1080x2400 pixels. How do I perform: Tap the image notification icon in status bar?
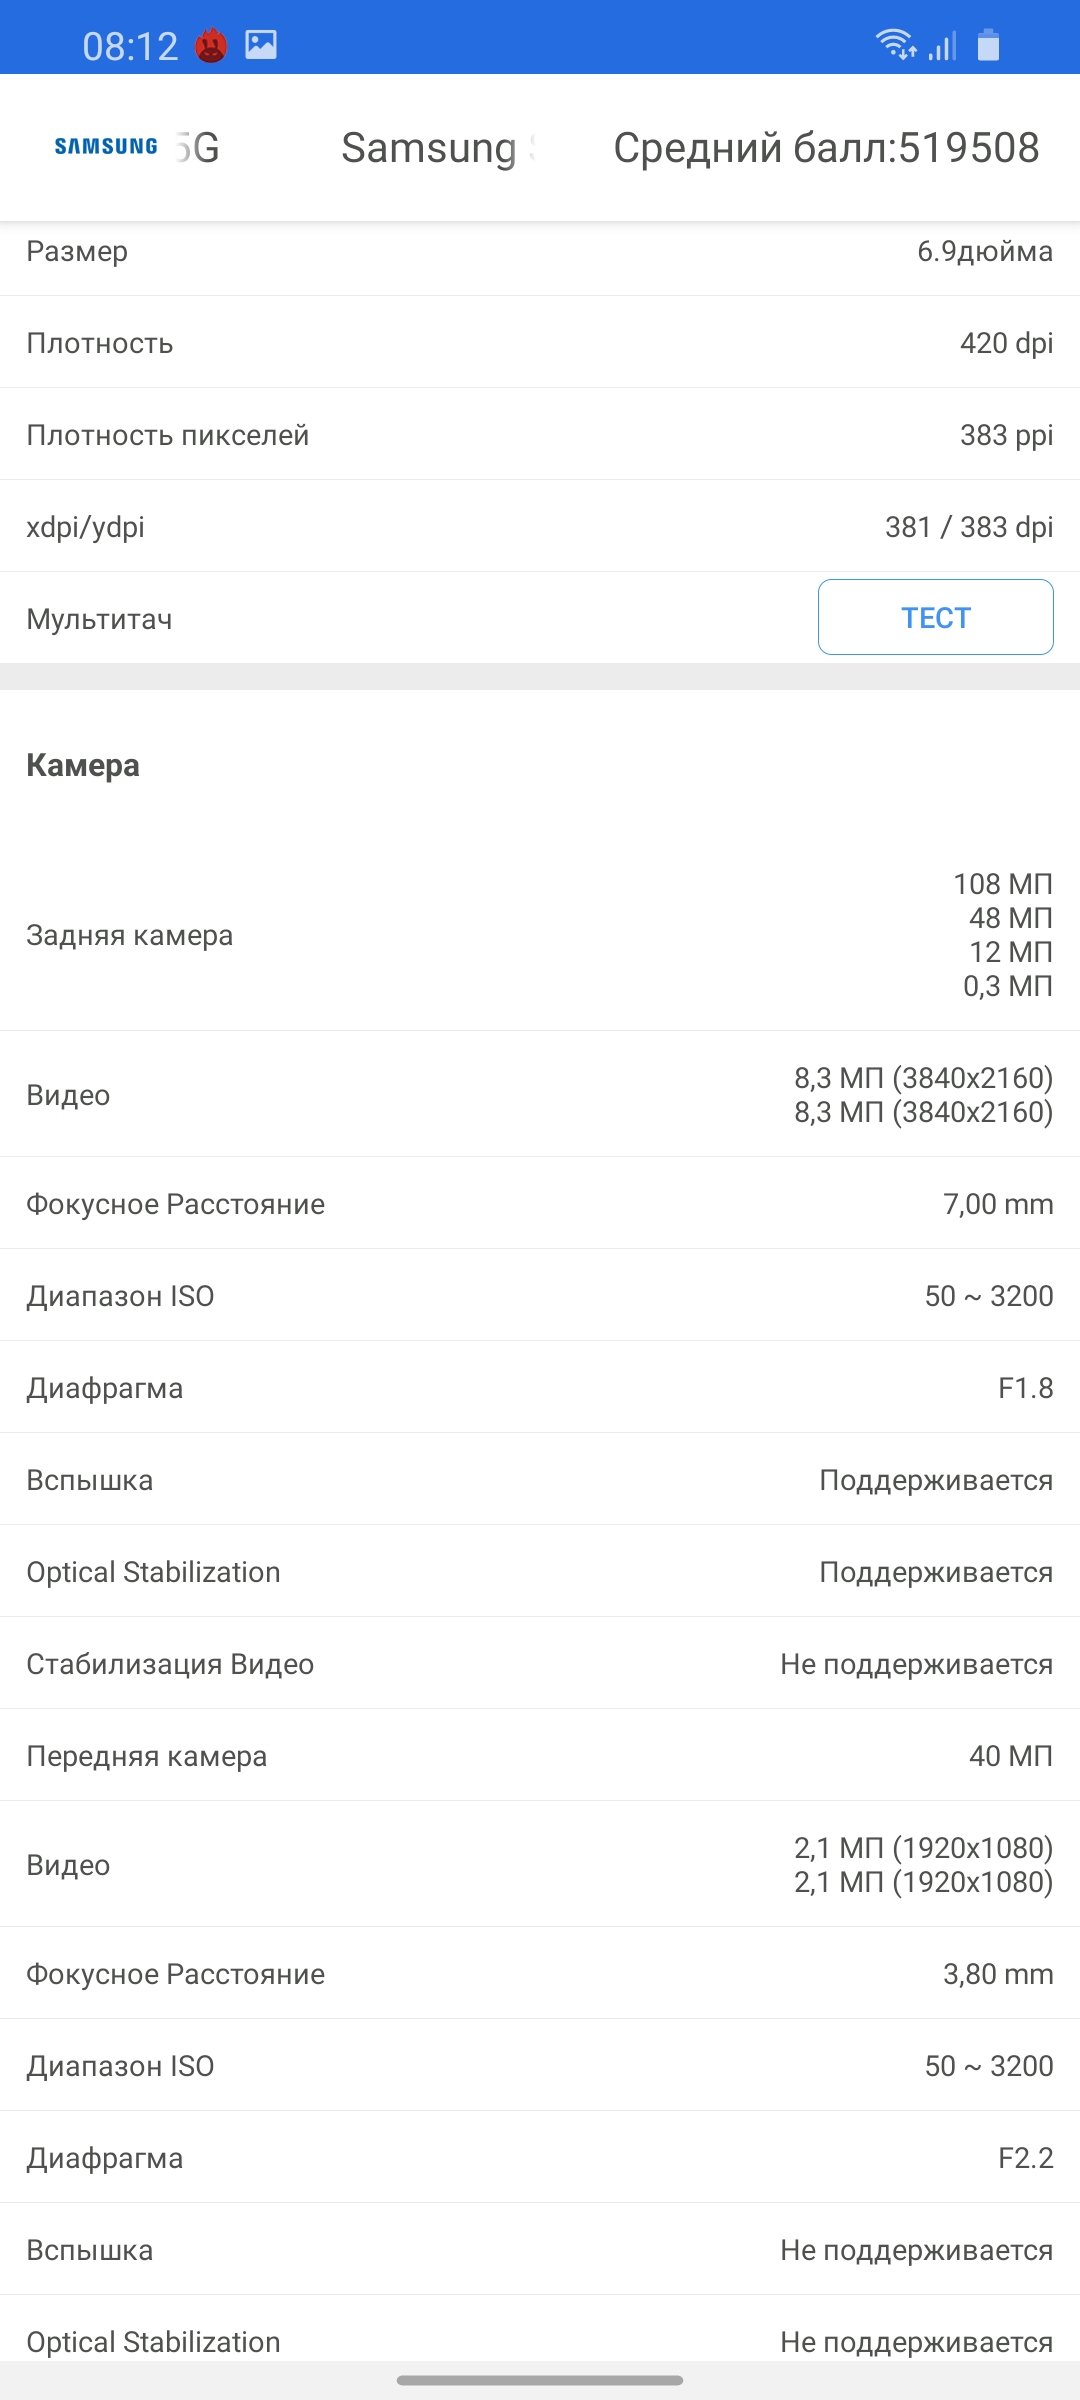click(x=261, y=45)
